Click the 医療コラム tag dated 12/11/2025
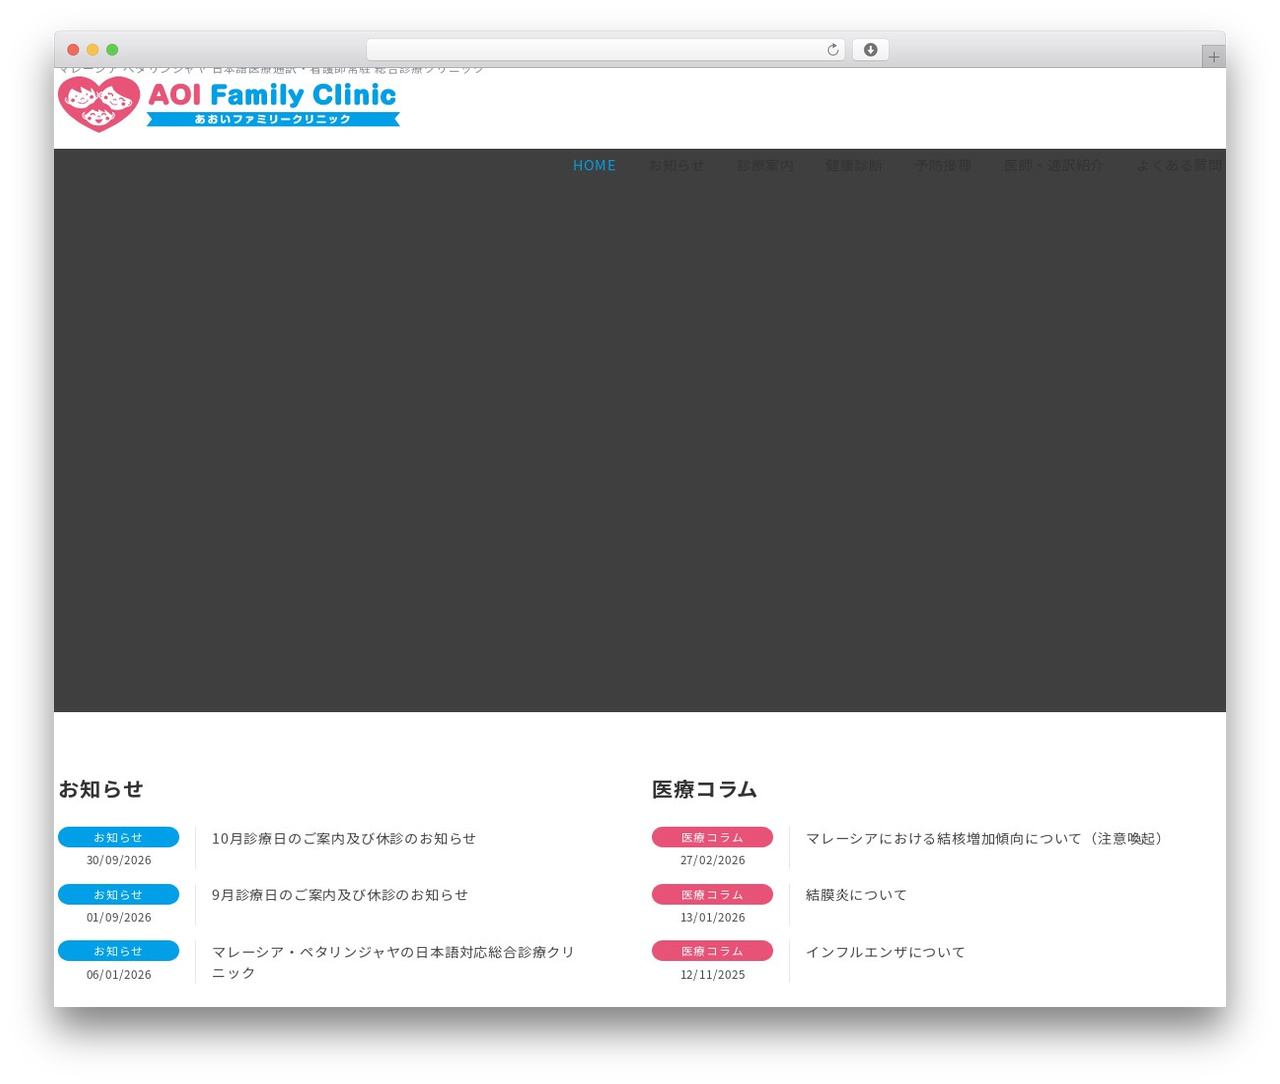This screenshot has width=1280, height=1084. 712,951
